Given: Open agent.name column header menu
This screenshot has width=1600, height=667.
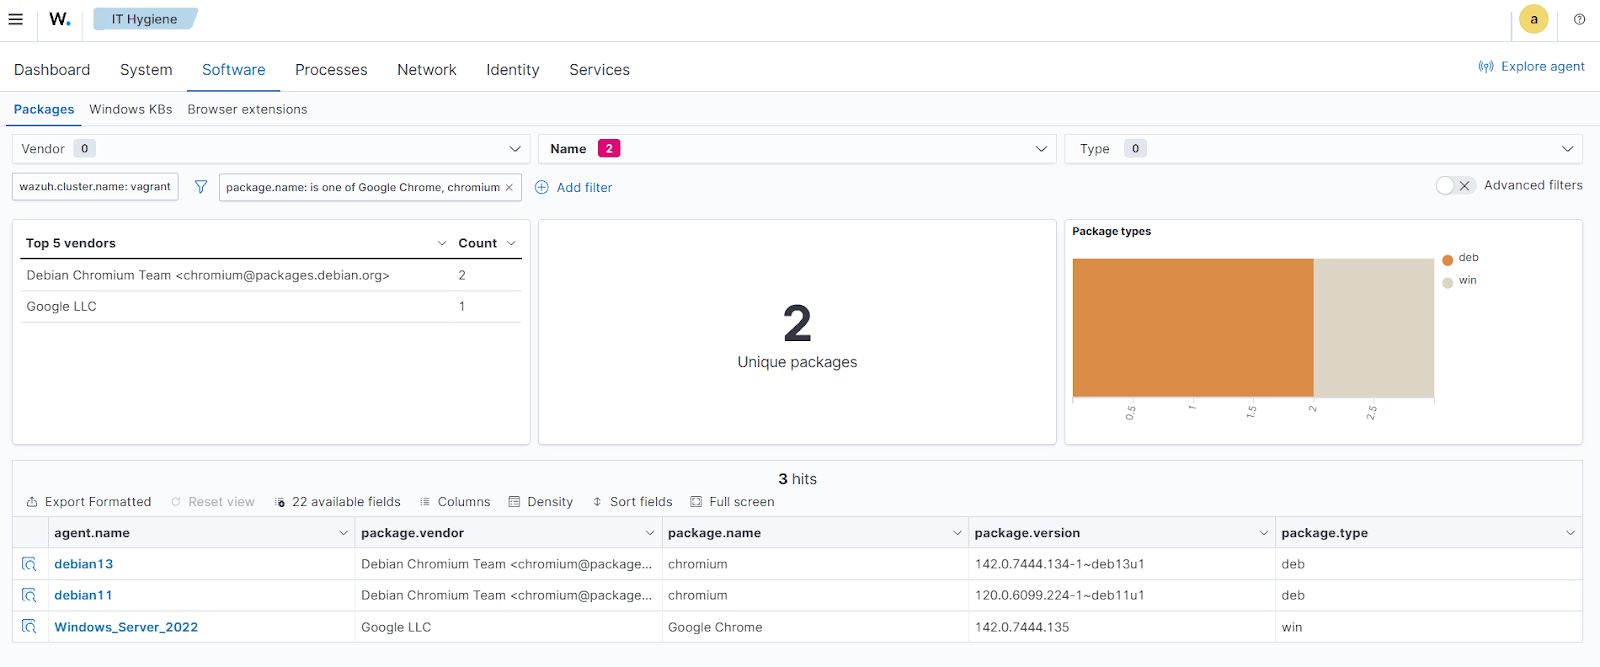Looking at the screenshot, I should point(343,533).
